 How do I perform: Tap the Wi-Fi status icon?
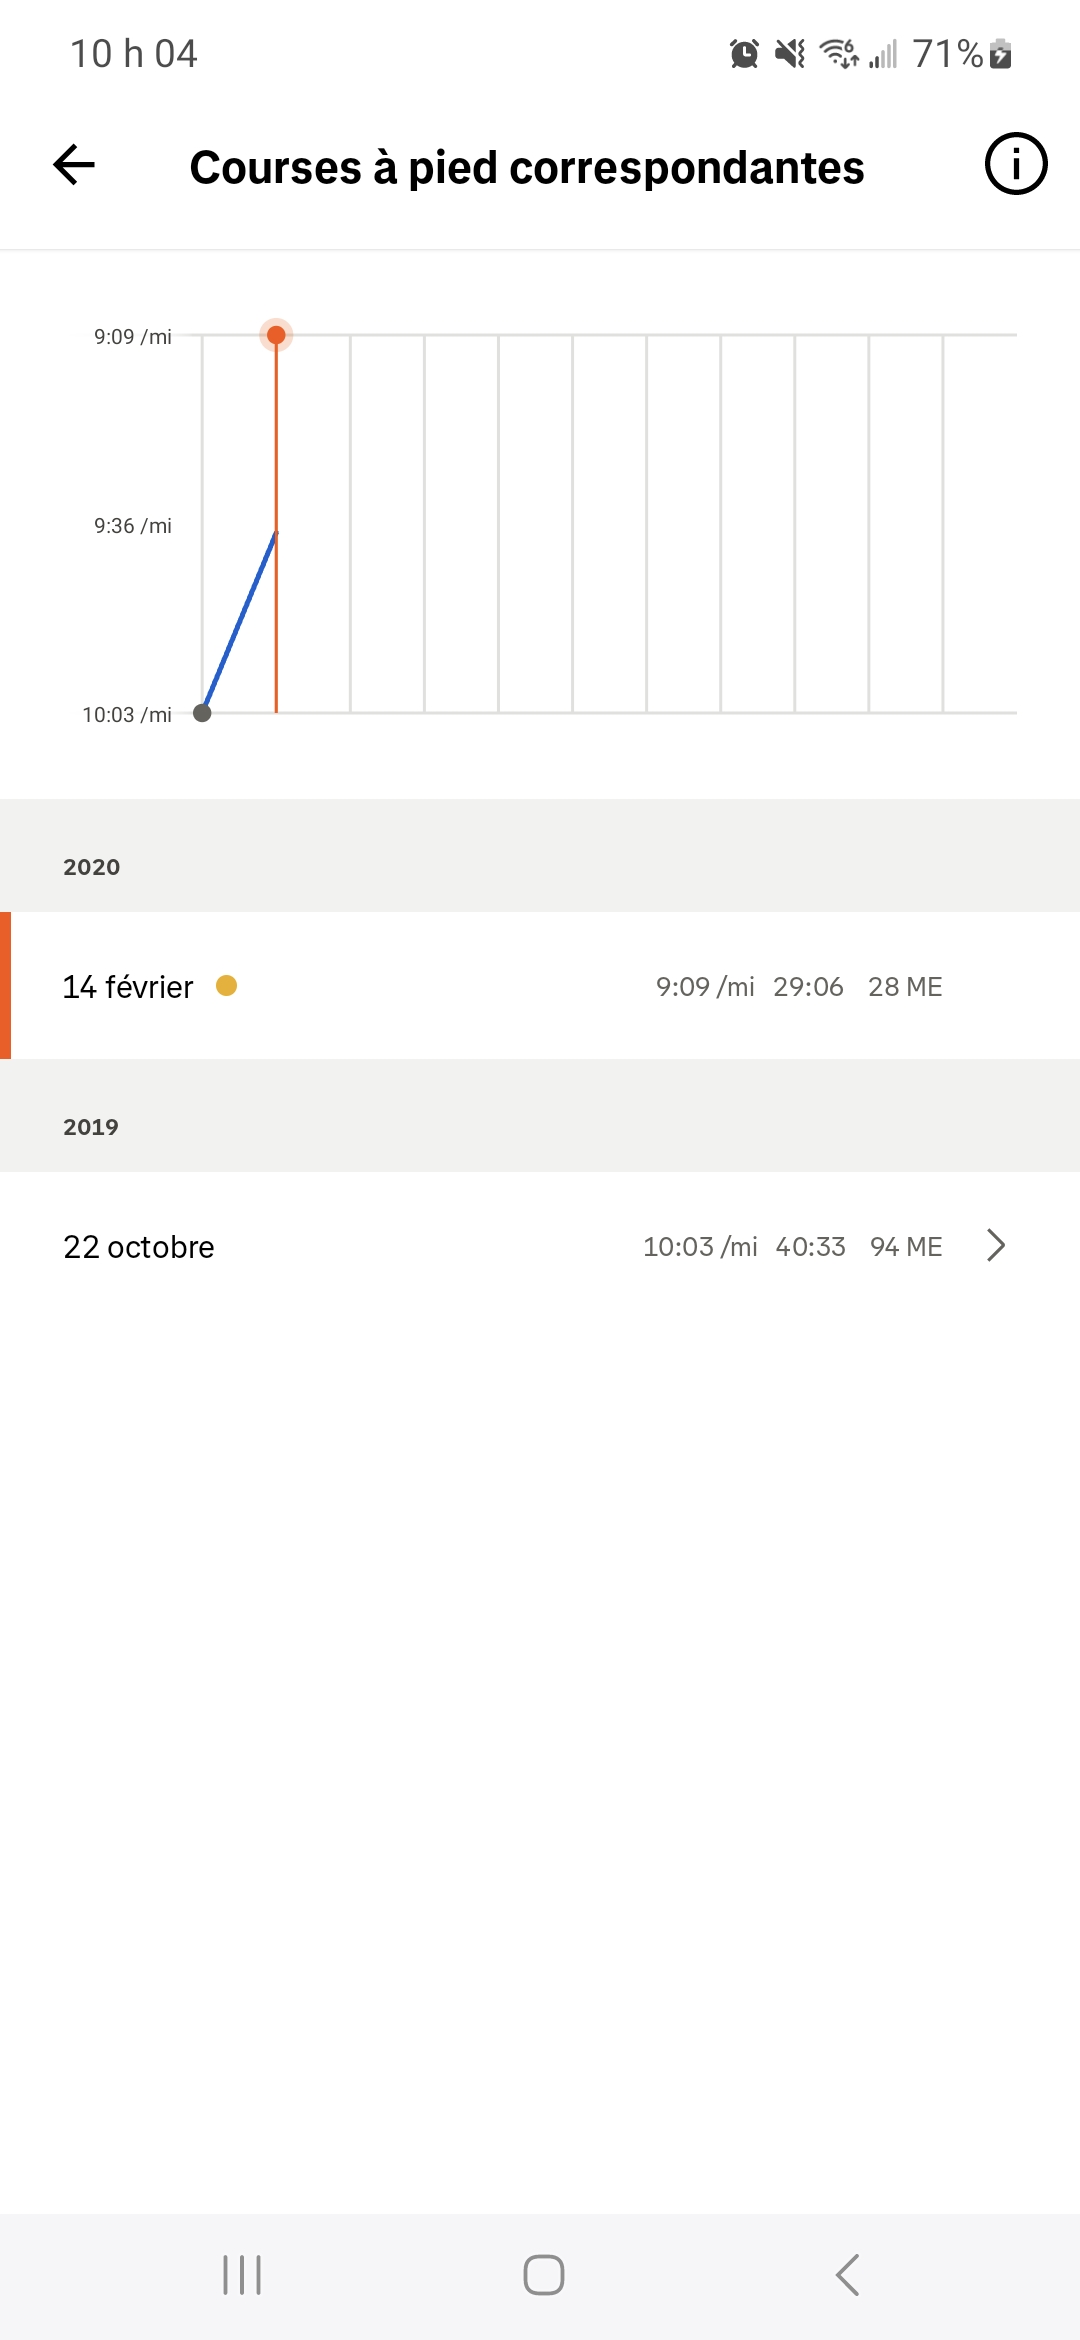coord(839,53)
